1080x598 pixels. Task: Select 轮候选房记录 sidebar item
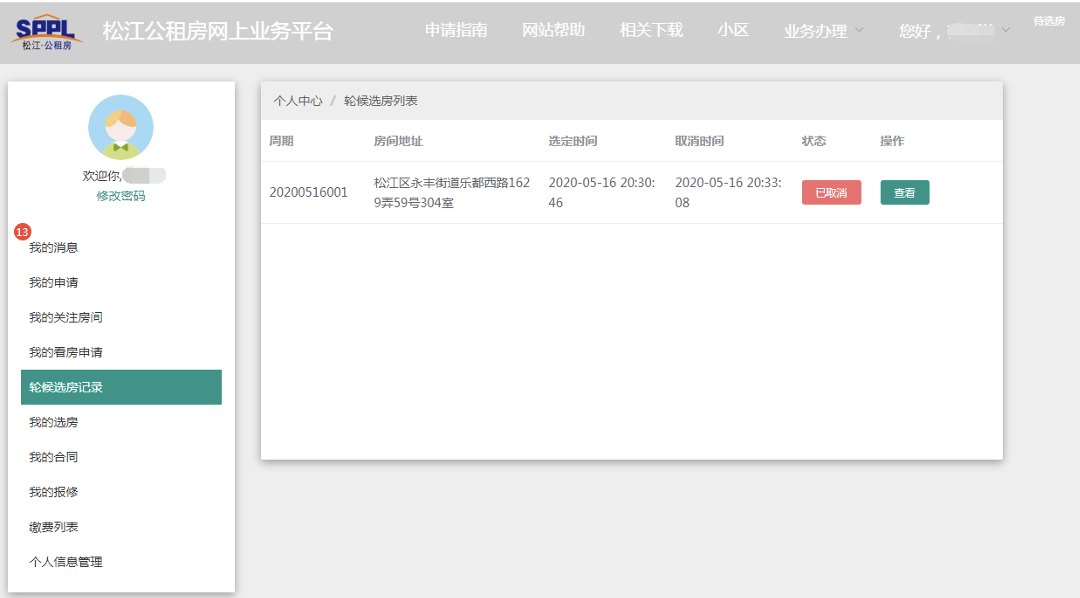tap(121, 387)
